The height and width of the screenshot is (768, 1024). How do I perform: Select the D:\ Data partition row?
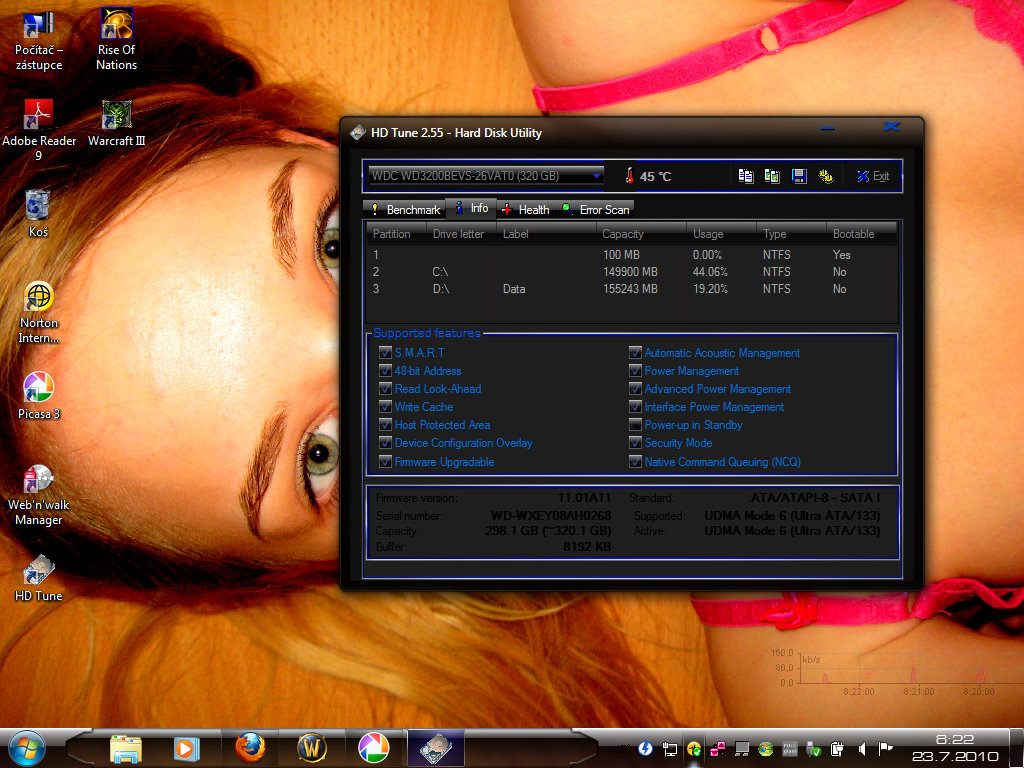click(x=630, y=289)
